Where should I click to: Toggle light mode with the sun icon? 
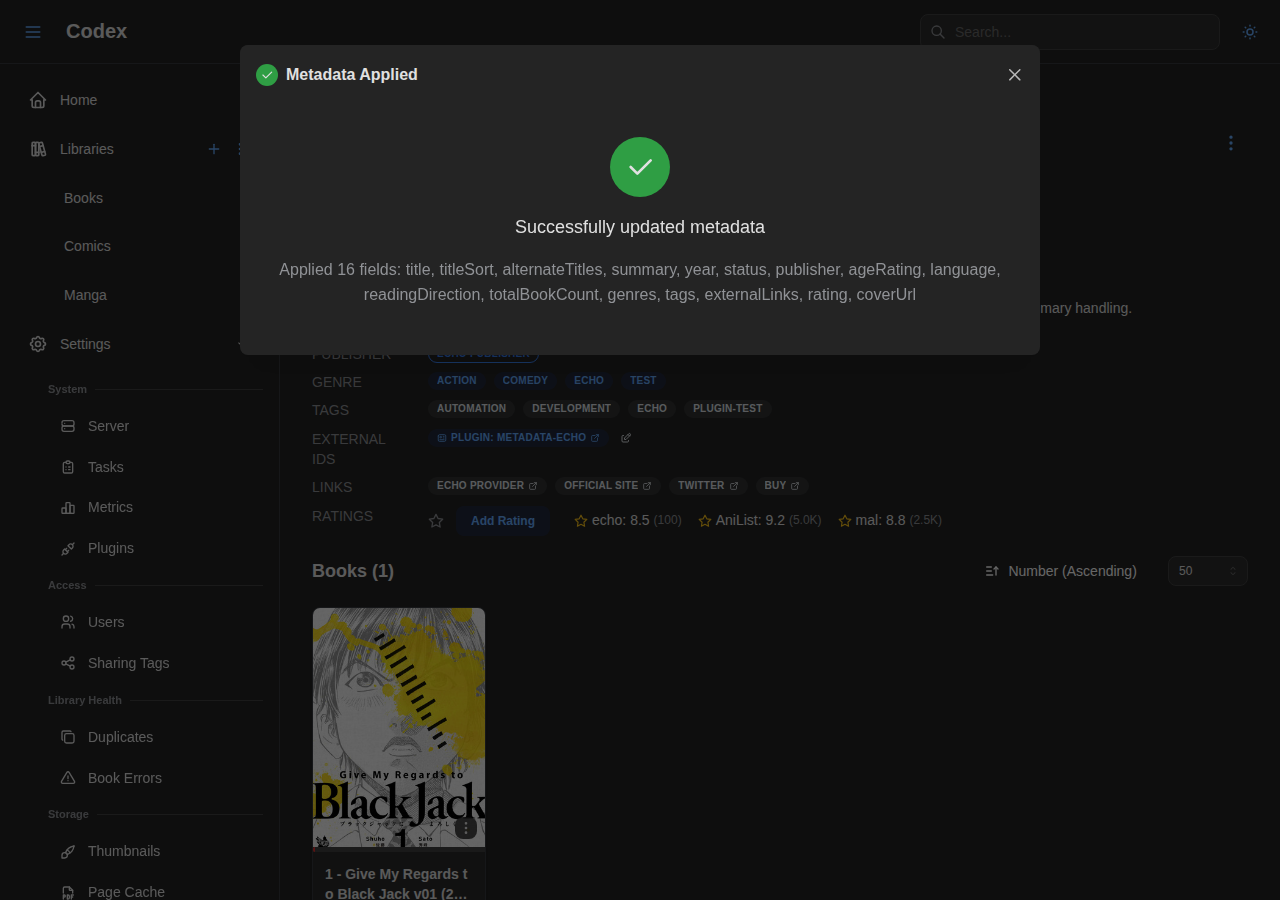coord(1248,31)
